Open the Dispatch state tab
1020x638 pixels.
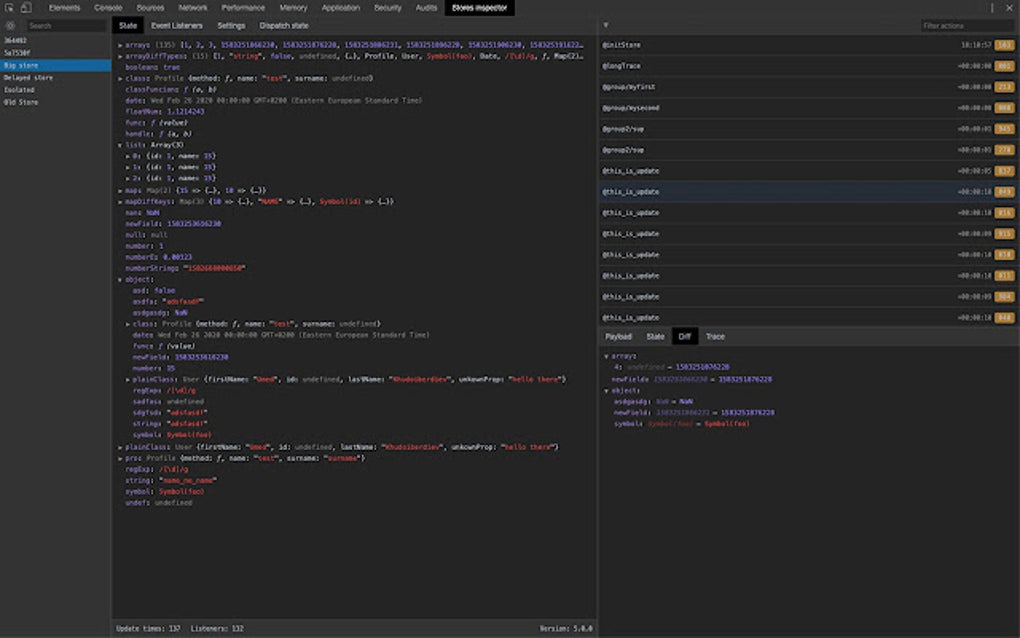pos(282,25)
